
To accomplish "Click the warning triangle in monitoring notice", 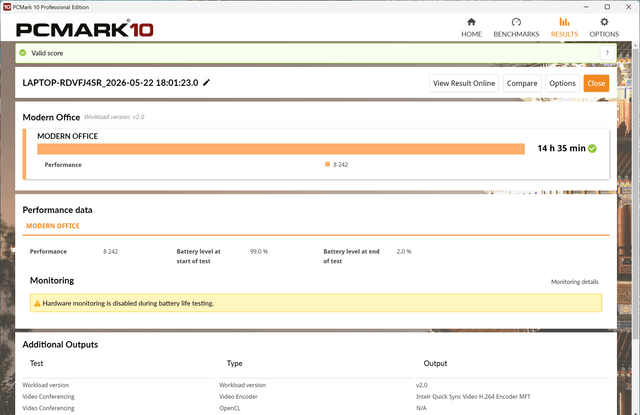I will [x=37, y=303].
